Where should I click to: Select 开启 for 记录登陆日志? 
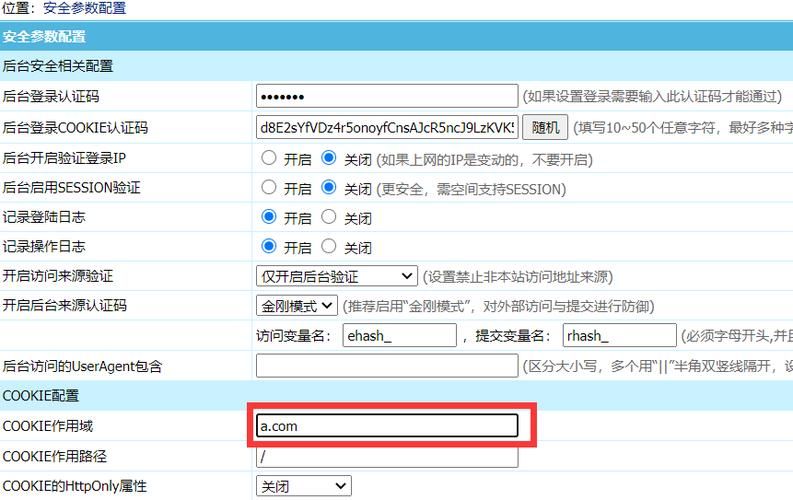click(269, 217)
